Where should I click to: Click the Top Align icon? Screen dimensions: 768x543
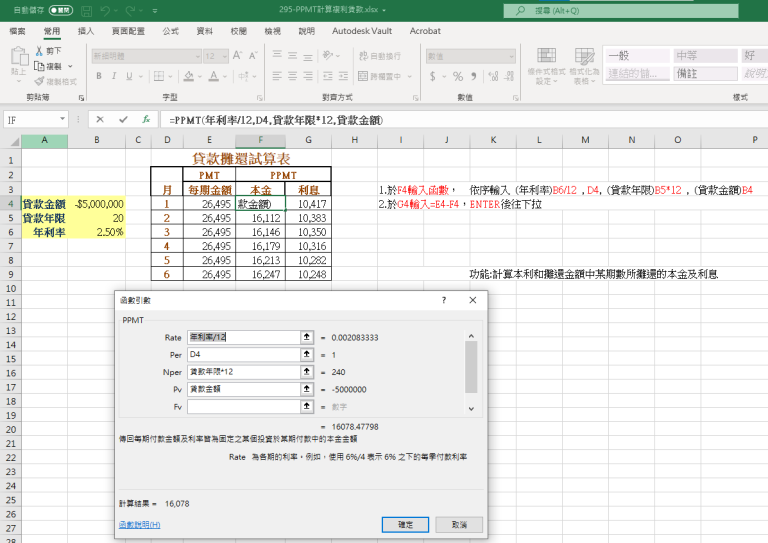point(277,55)
